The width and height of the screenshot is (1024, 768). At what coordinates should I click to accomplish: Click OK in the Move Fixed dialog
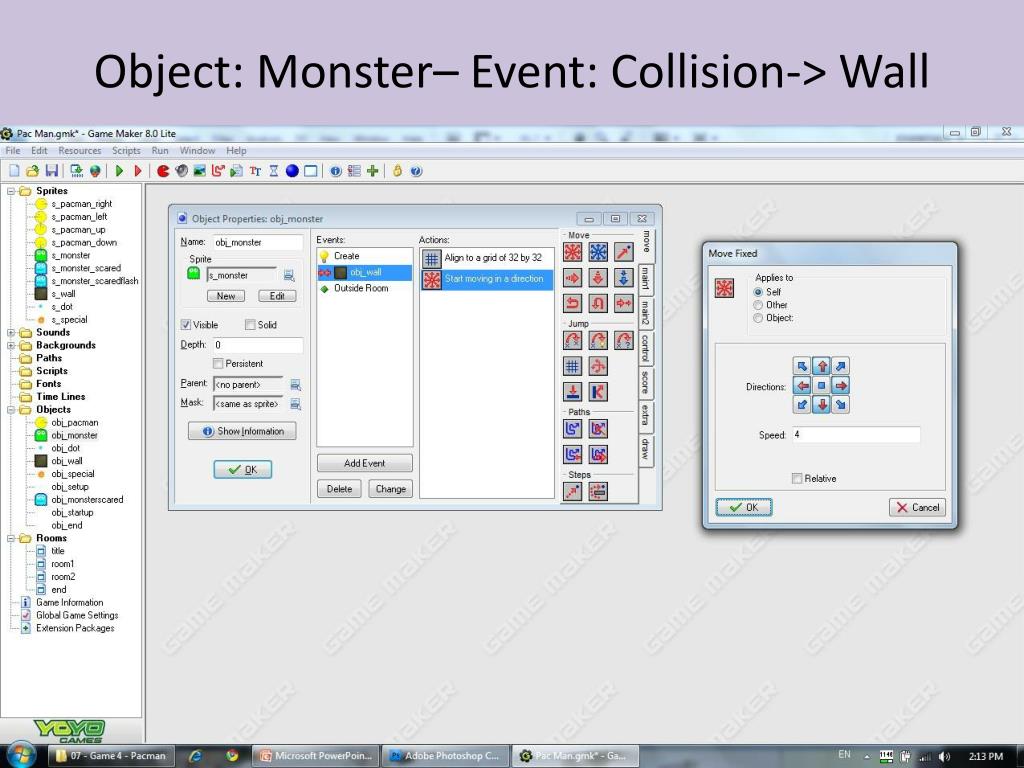pos(744,507)
